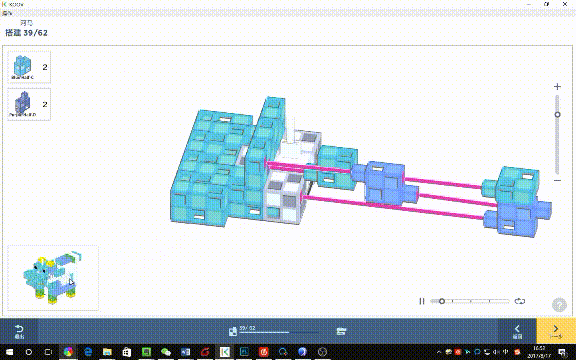Open the help question mark button
This screenshot has width=576, height=360.
coord(559,305)
